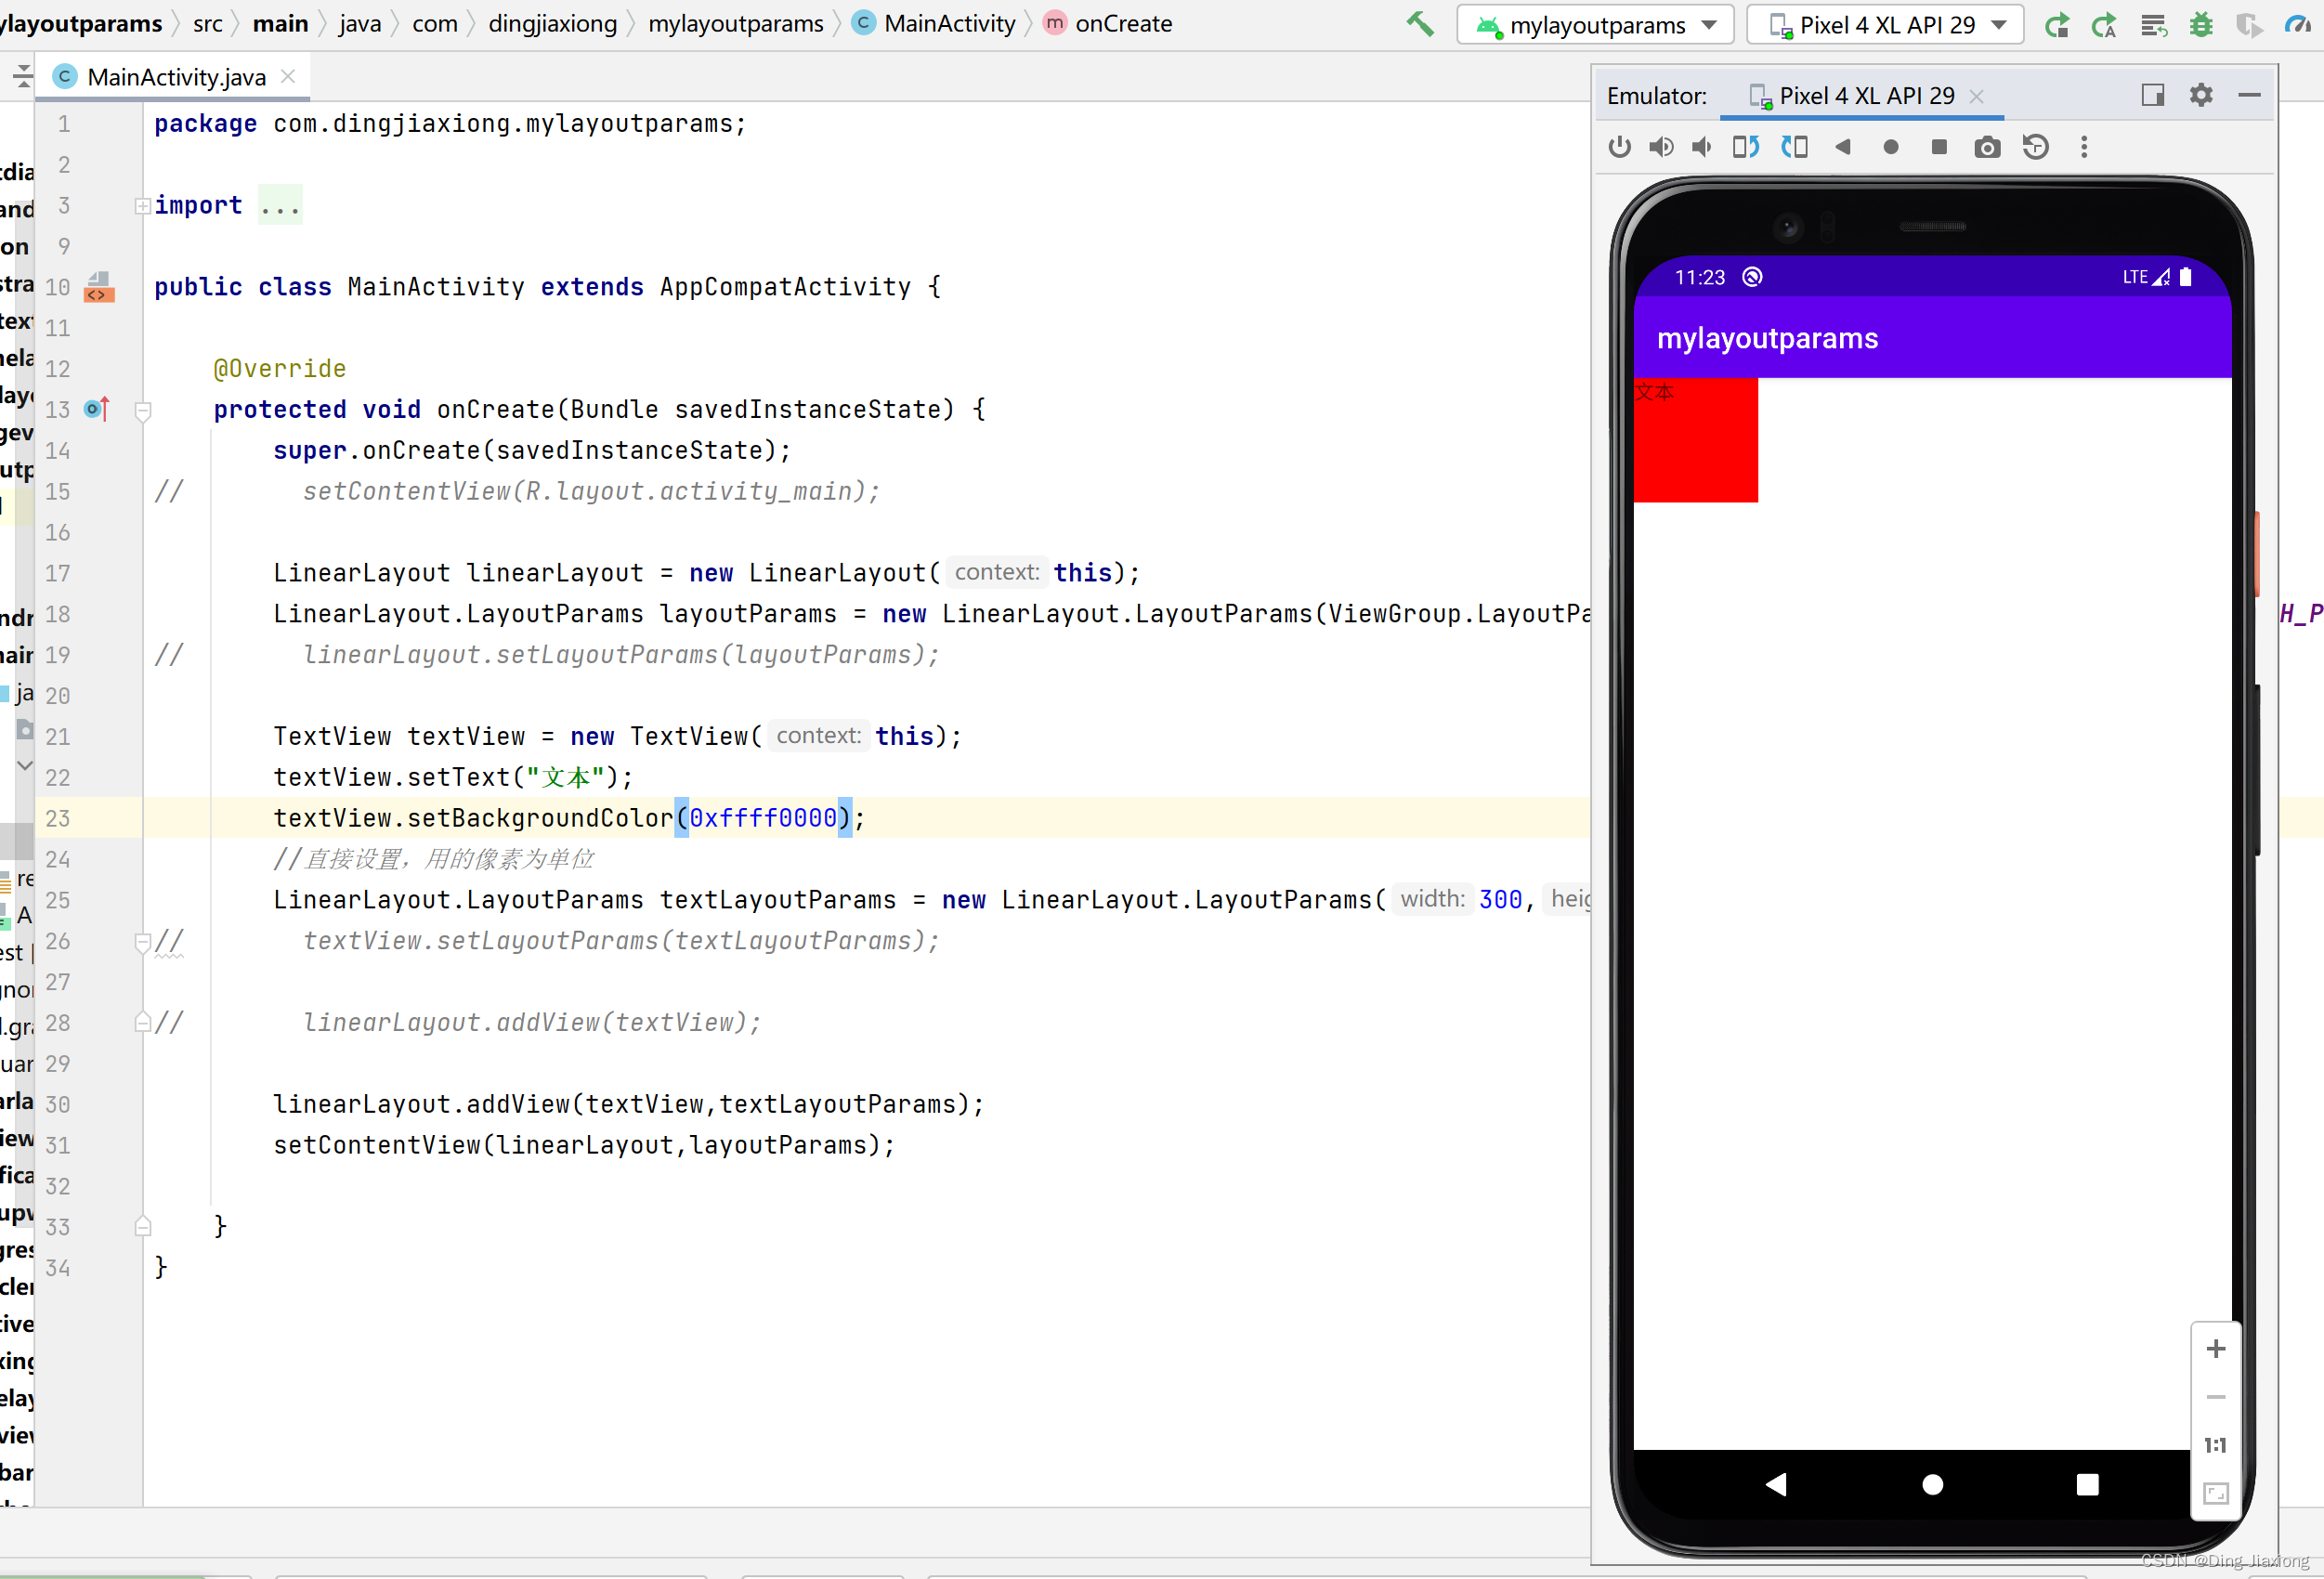2324x1579 pixels.
Task: Zoom in the emulator with plus button
Action: coord(2215,1348)
